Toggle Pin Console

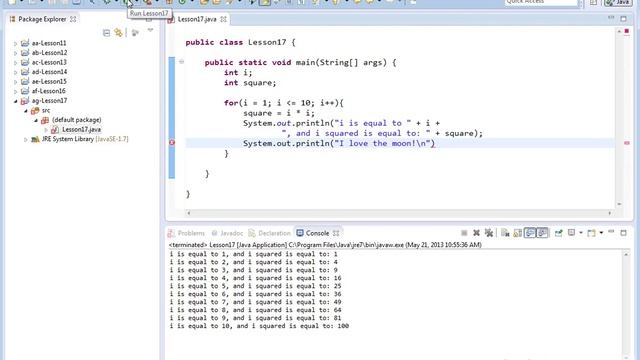[x=558, y=233]
